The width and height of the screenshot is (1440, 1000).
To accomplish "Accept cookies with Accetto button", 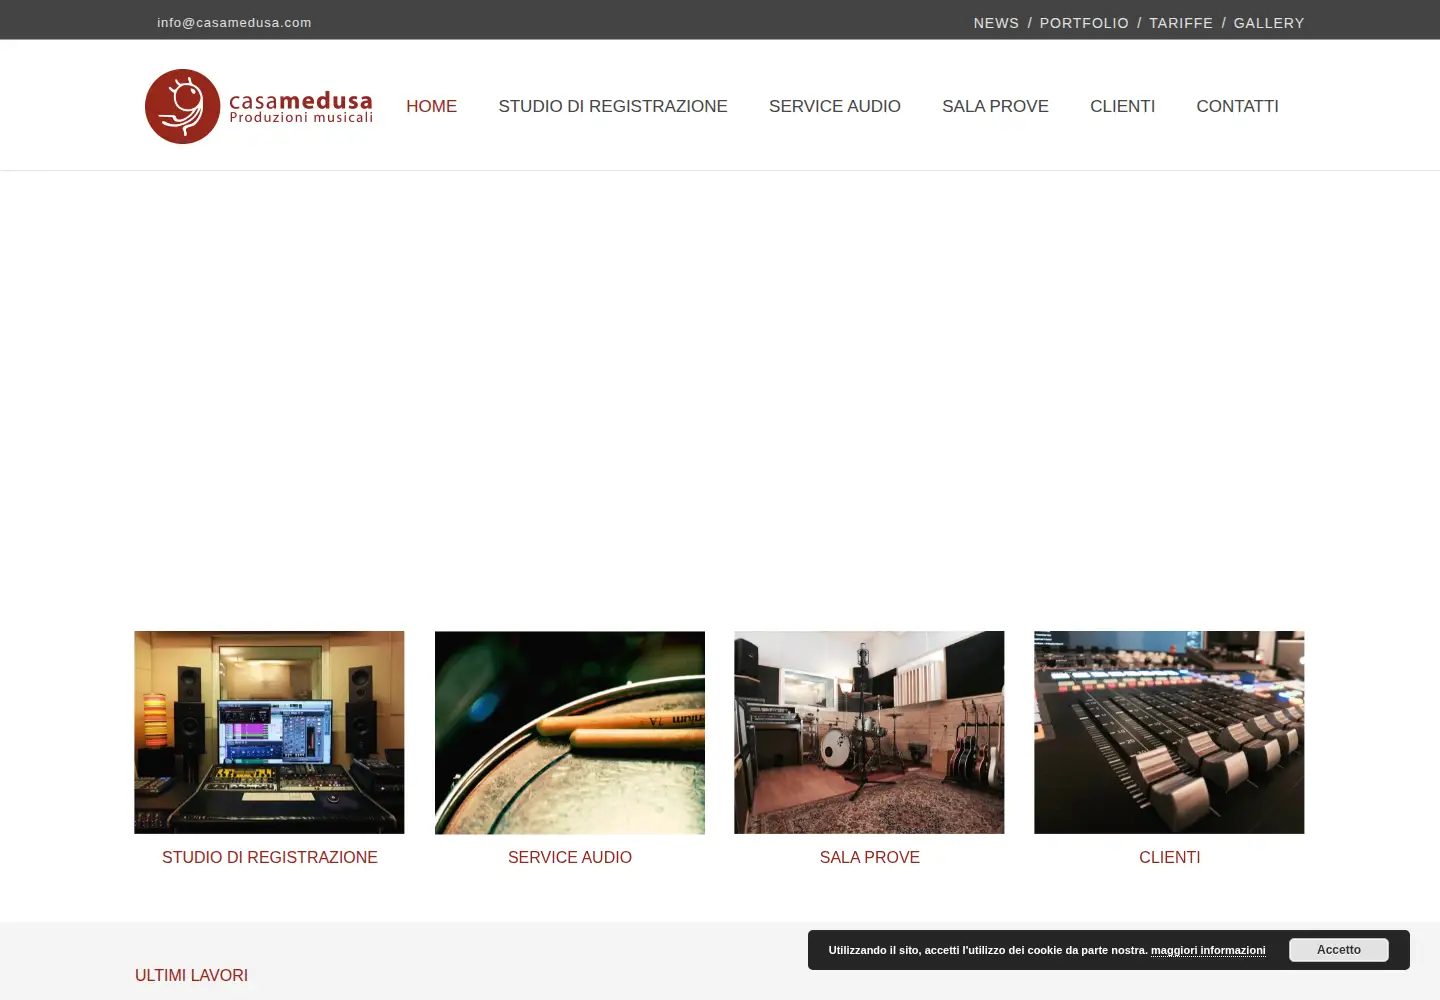I will click(1339, 950).
